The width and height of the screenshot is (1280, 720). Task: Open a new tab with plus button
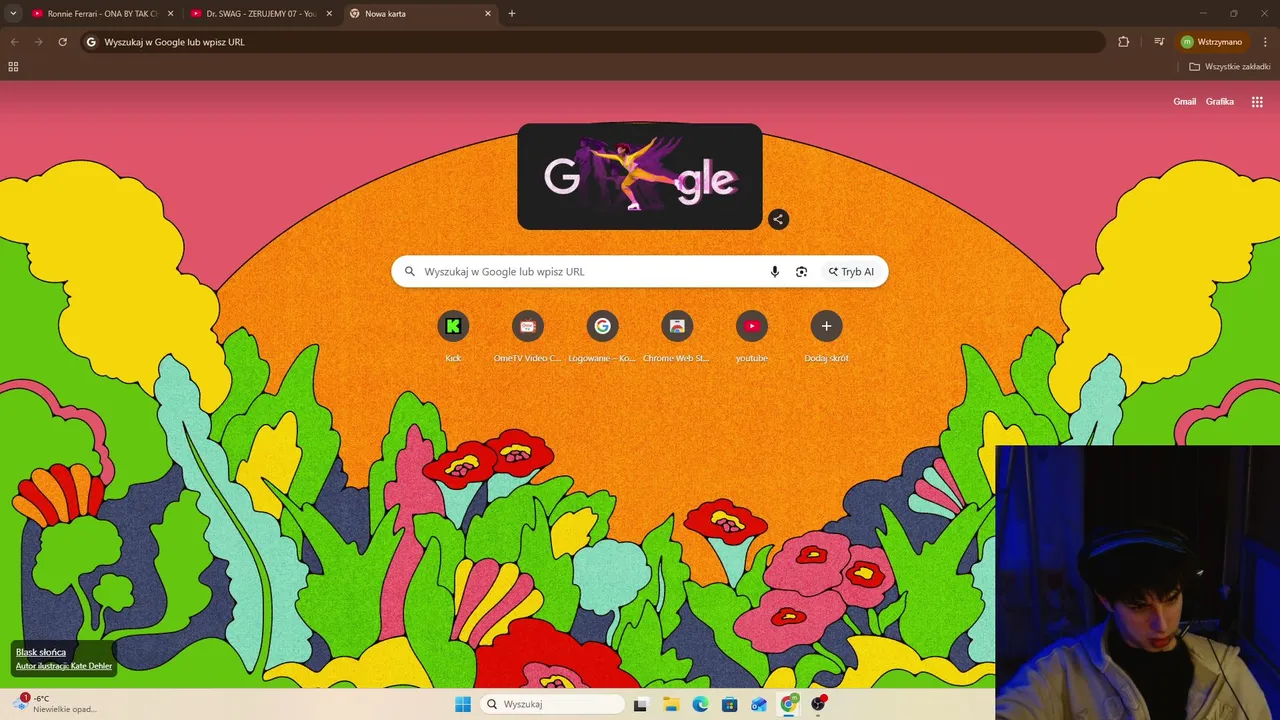[x=512, y=14]
